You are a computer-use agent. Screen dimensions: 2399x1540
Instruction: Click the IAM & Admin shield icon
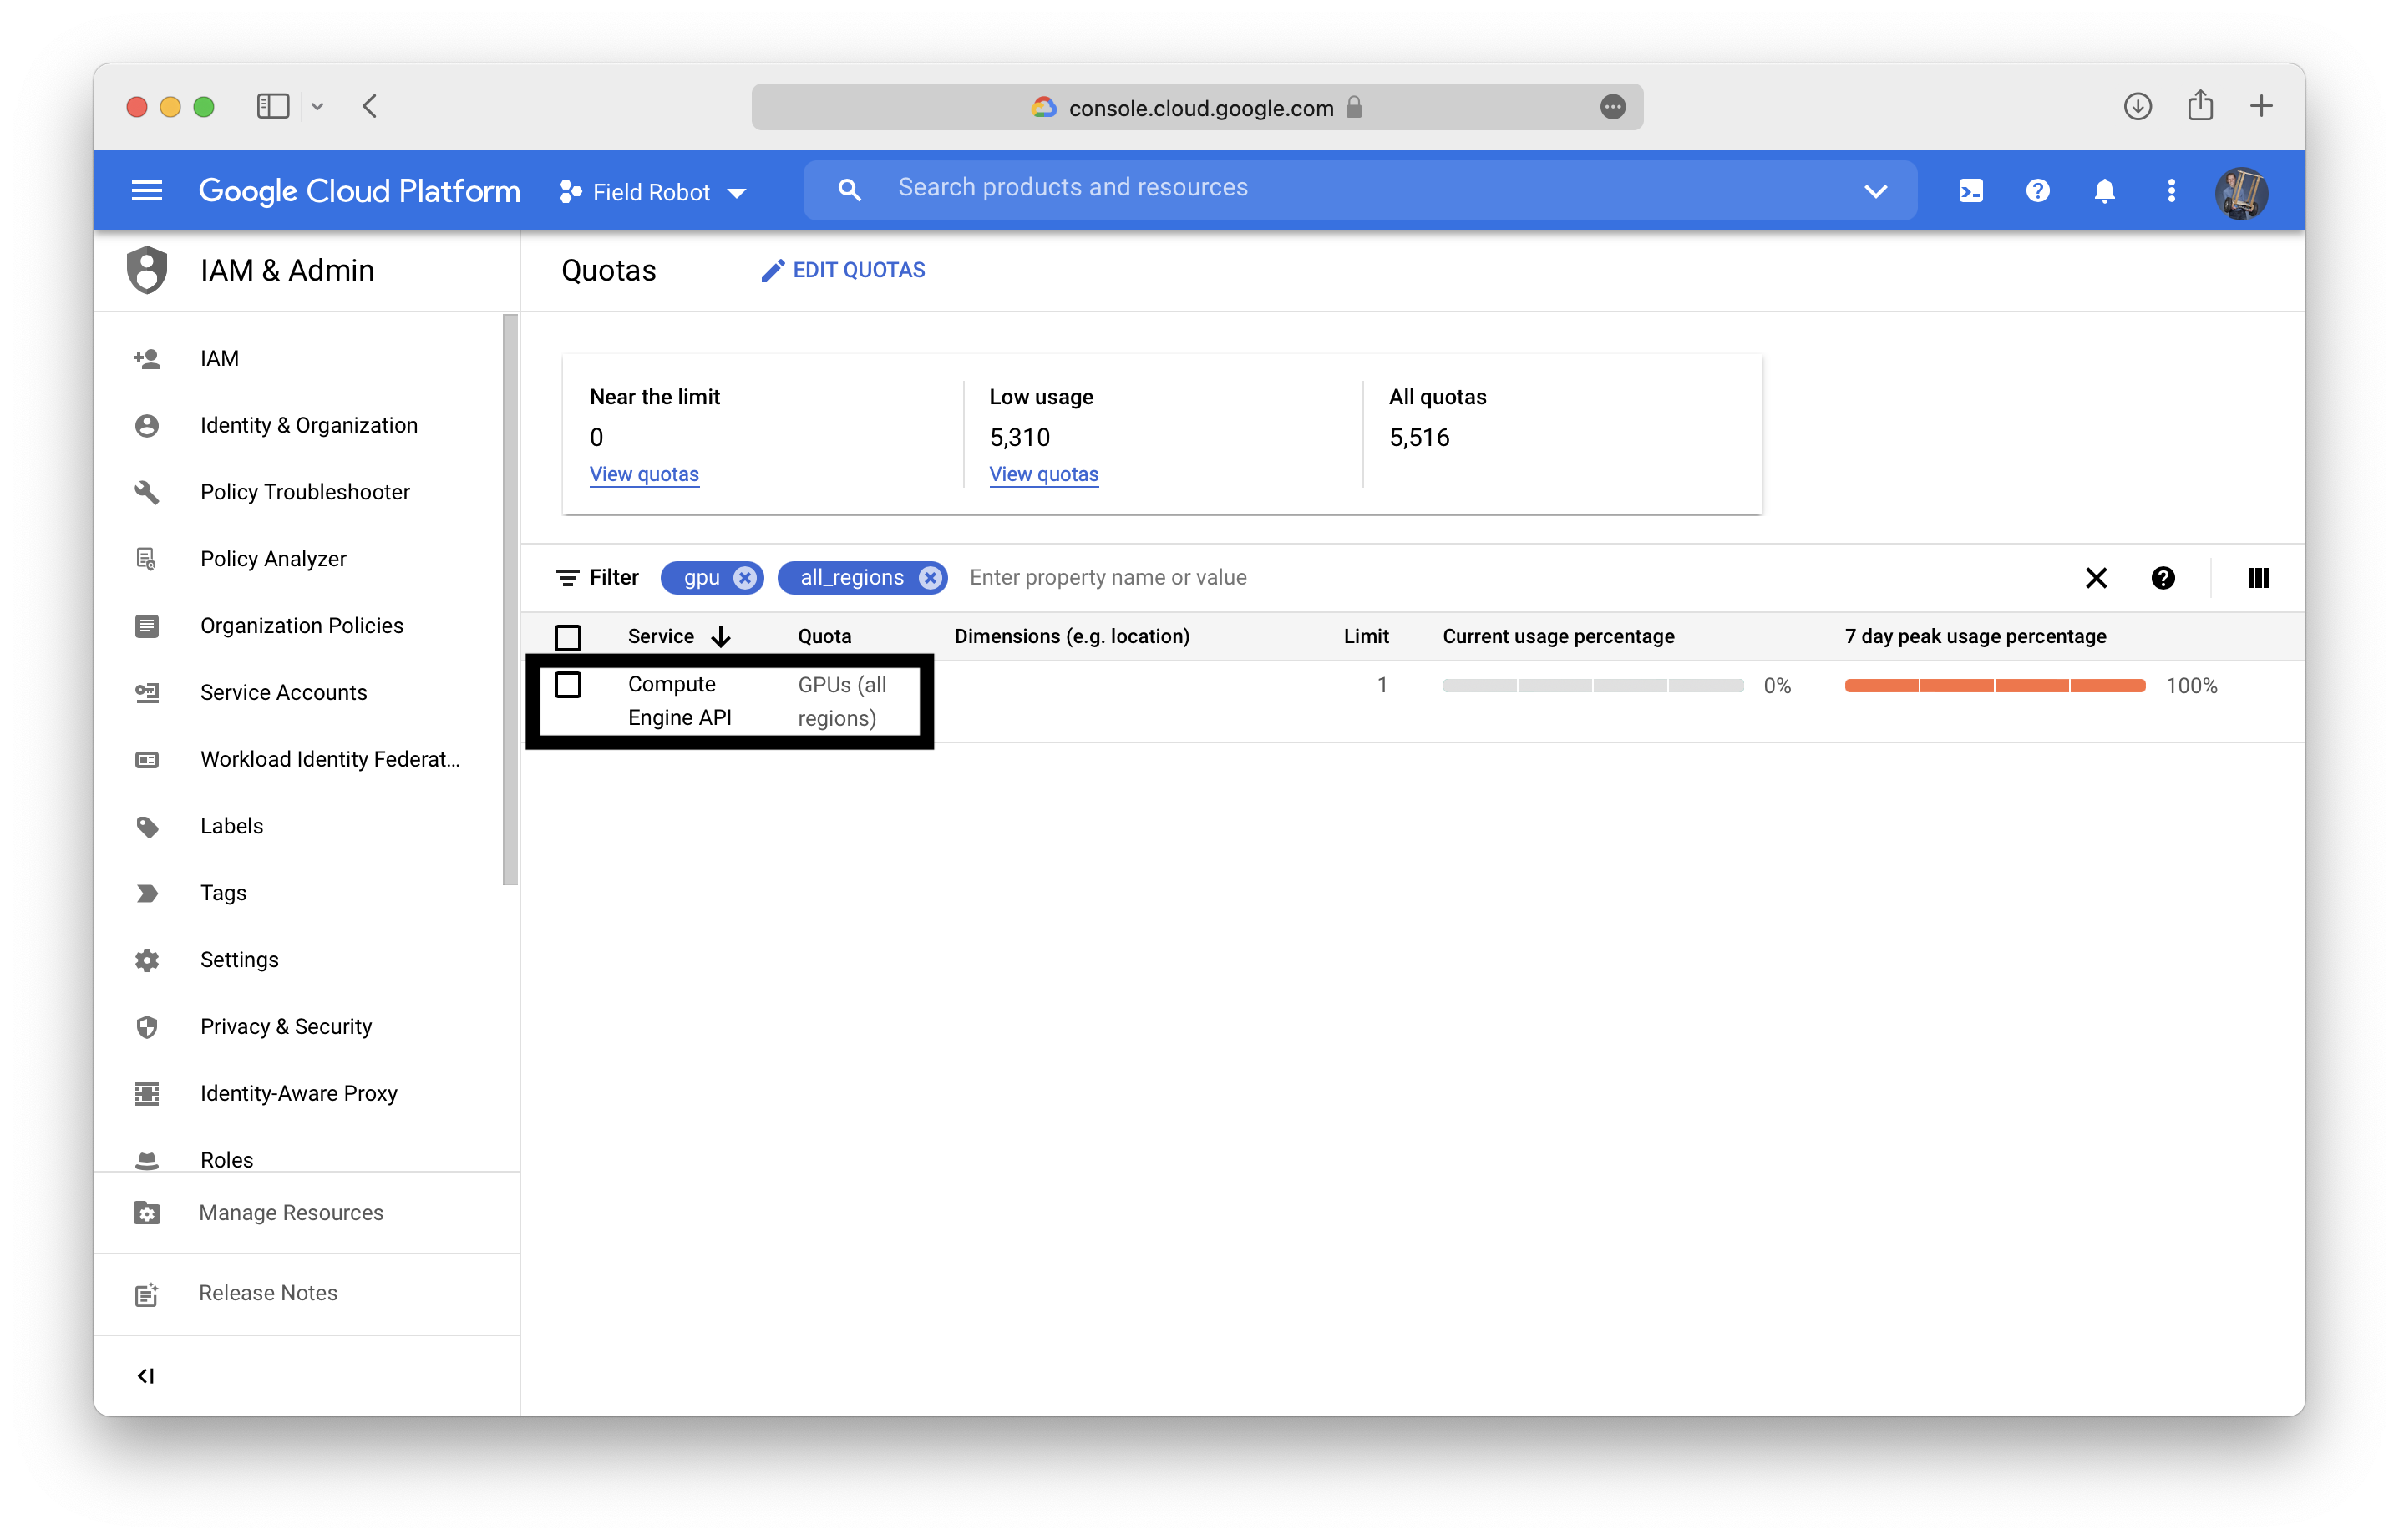[147, 270]
